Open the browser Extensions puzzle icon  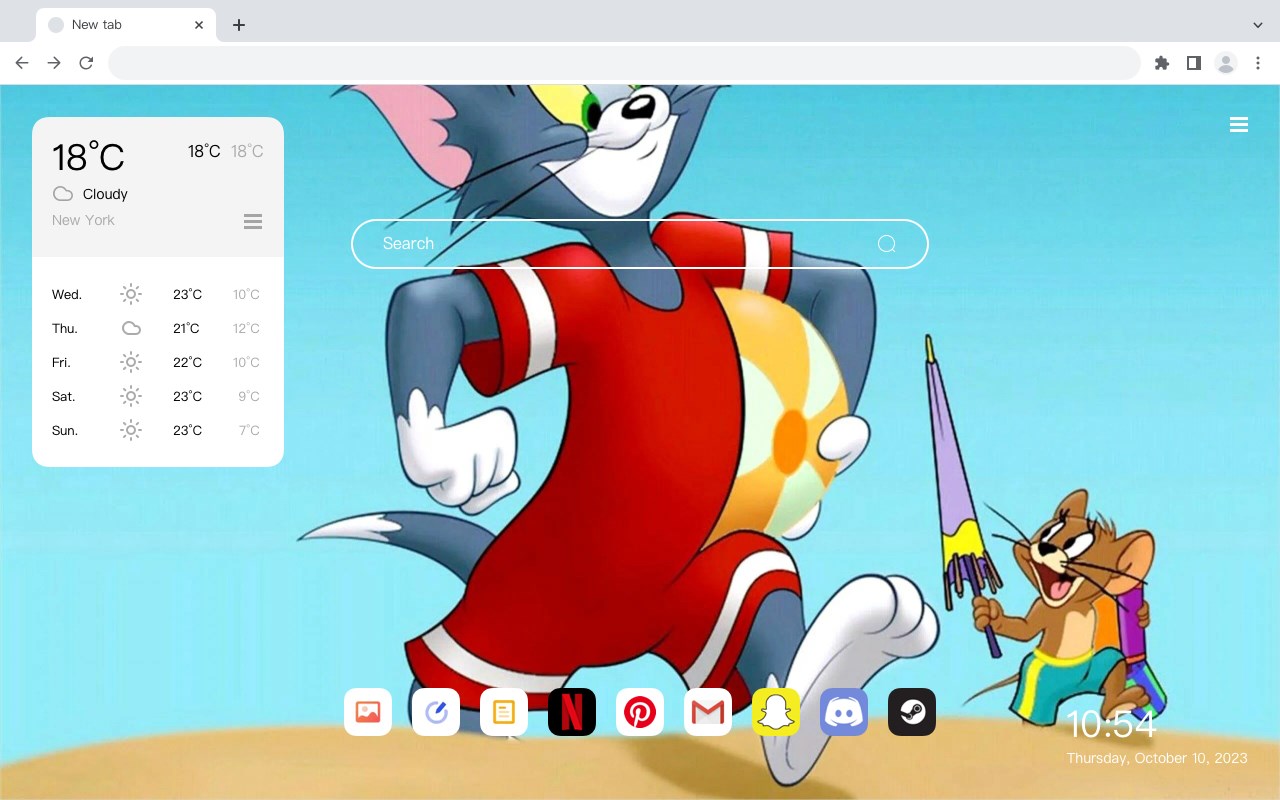pos(1161,63)
